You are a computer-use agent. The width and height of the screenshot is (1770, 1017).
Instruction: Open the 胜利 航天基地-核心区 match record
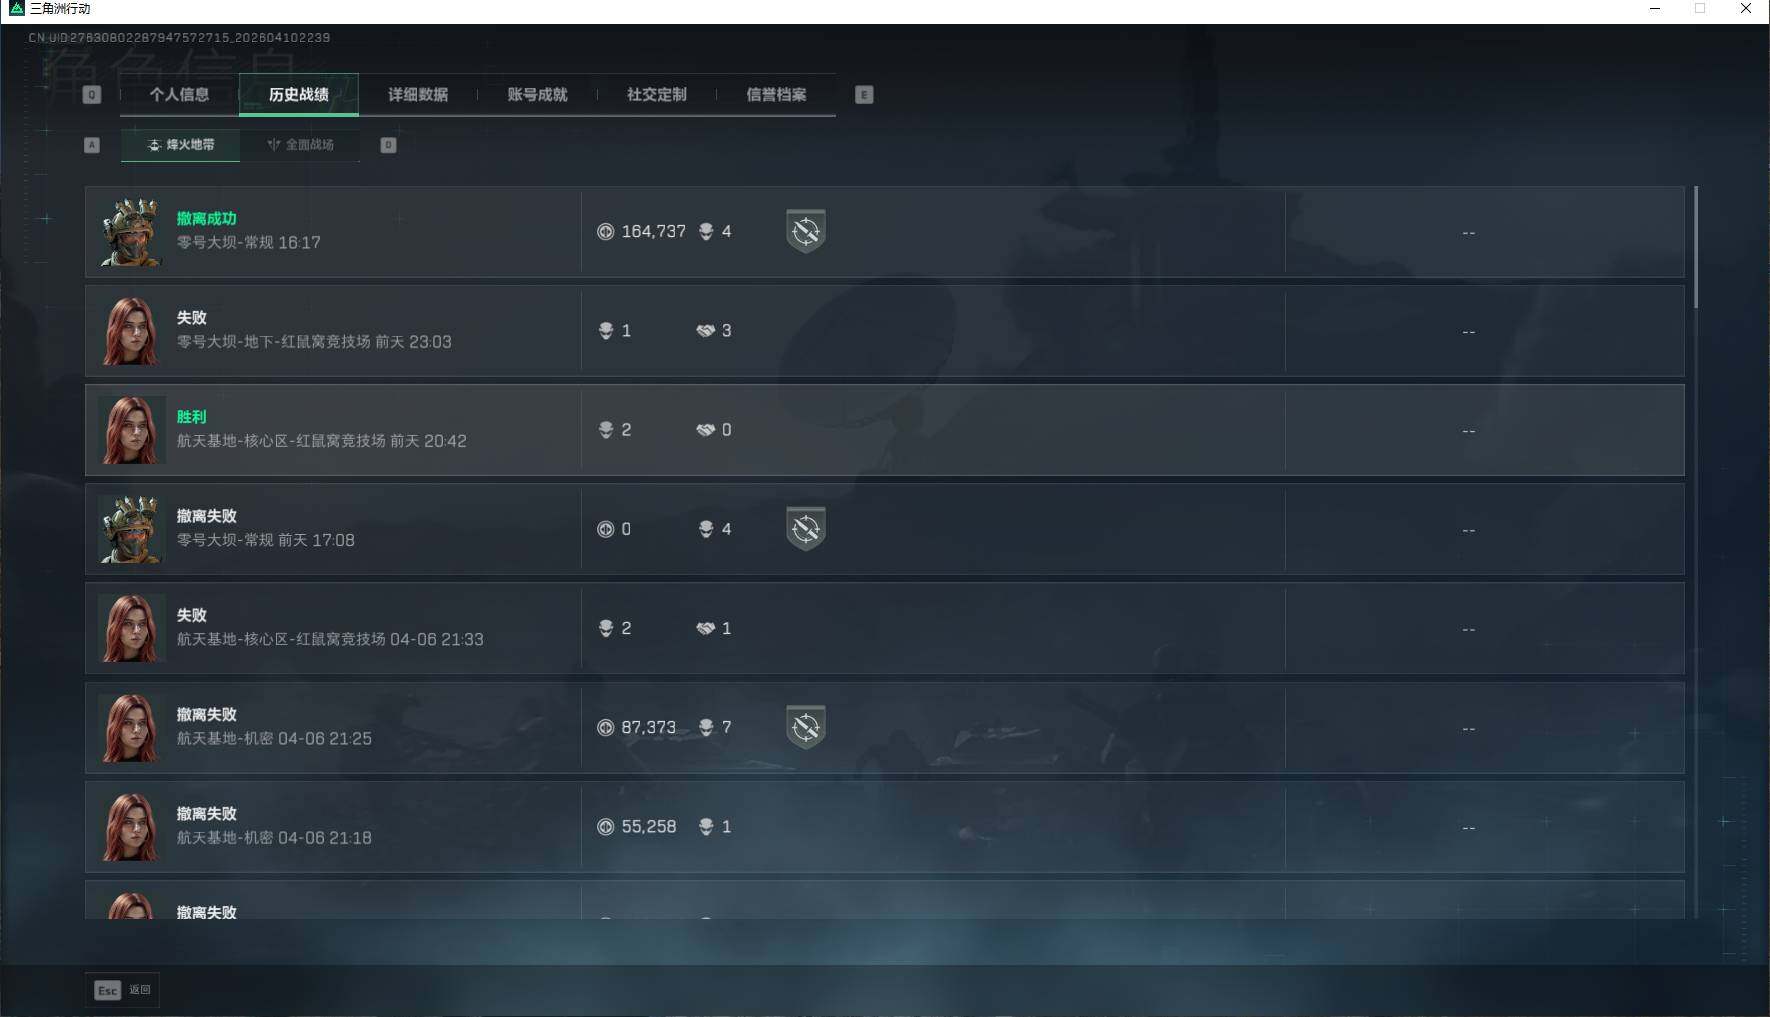[885, 430]
